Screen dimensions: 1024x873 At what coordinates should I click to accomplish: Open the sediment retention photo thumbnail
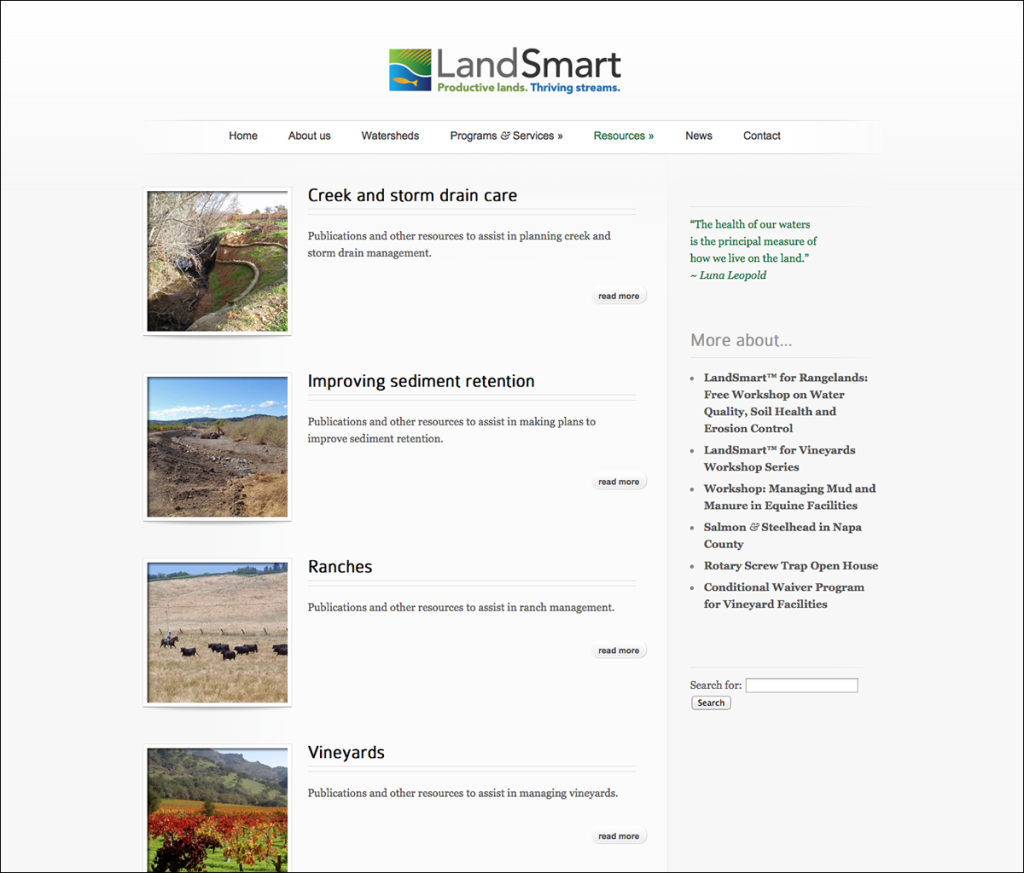(217, 447)
